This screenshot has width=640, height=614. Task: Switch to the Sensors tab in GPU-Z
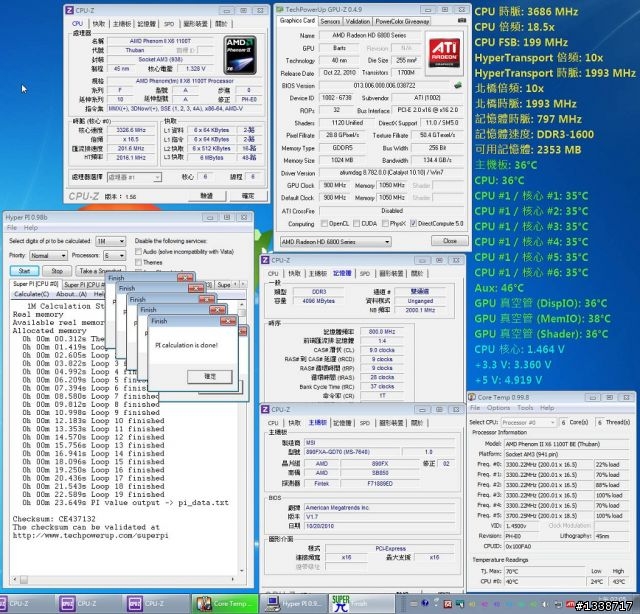tap(330, 21)
